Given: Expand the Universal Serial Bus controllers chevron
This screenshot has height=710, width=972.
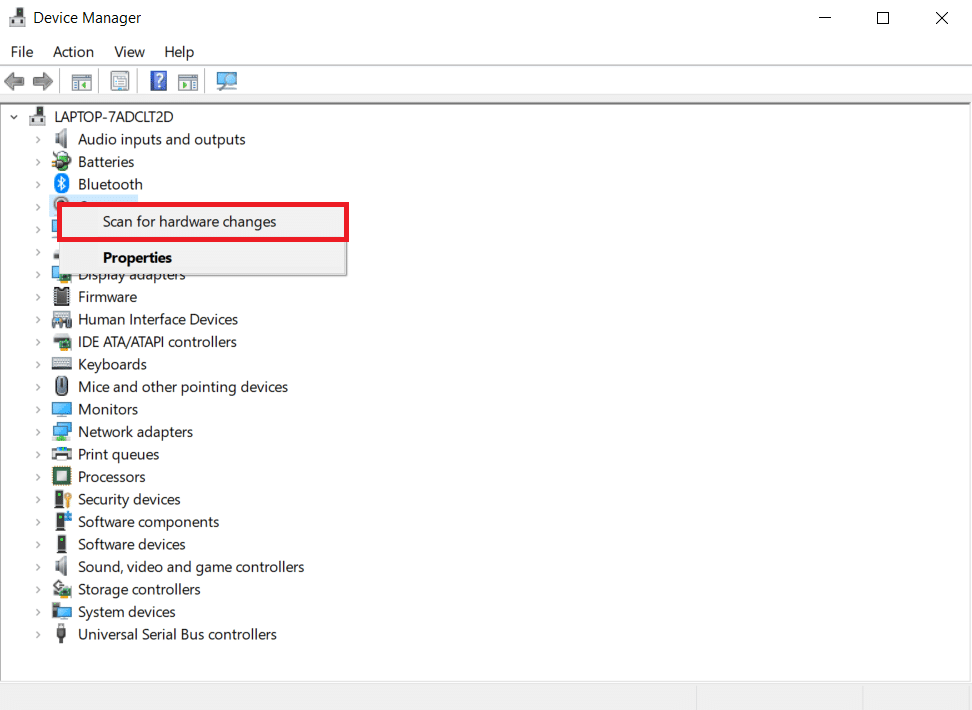Looking at the screenshot, I should click(x=38, y=634).
